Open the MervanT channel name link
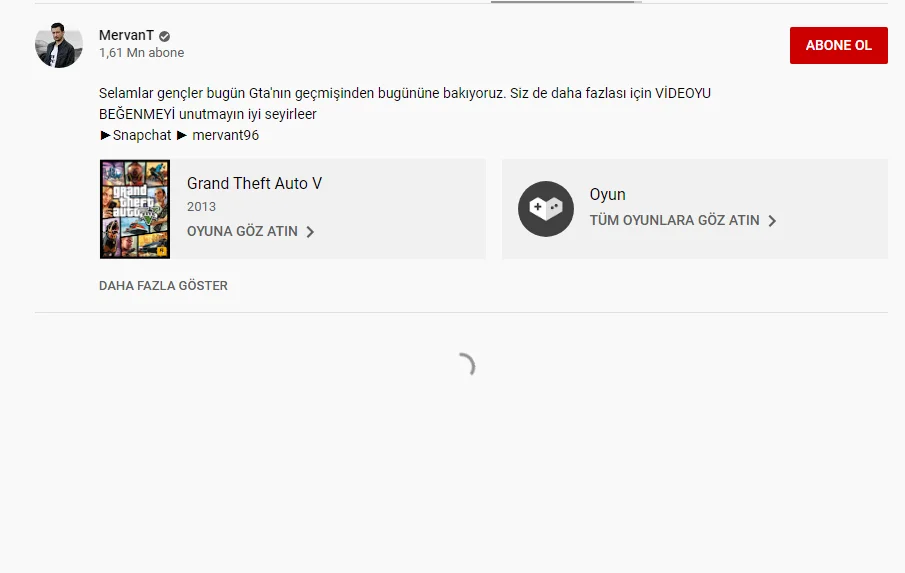The height and width of the screenshot is (573, 905). pyautogui.click(x=126, y=35)
